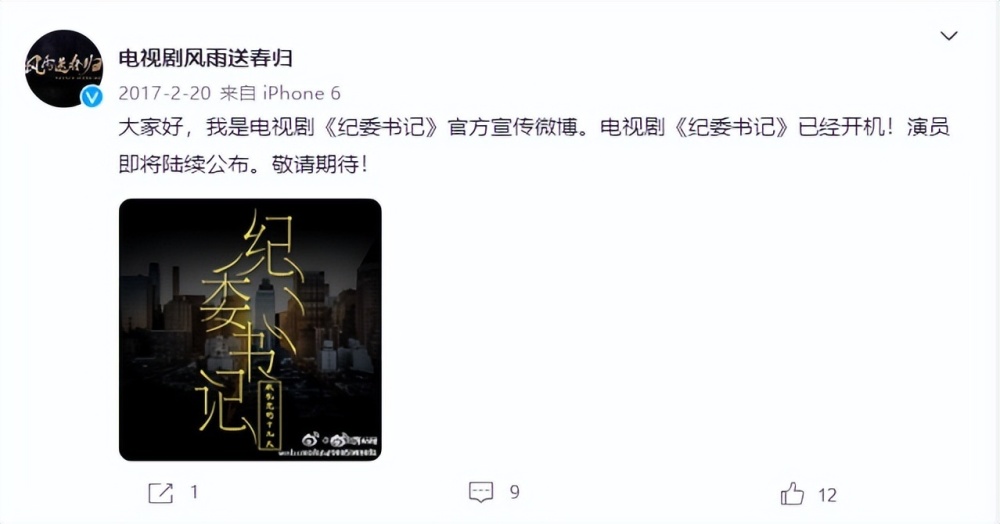Open the 2017-2-20 post timestamp
Screen dimensions: 1000x524
(165, 93)
